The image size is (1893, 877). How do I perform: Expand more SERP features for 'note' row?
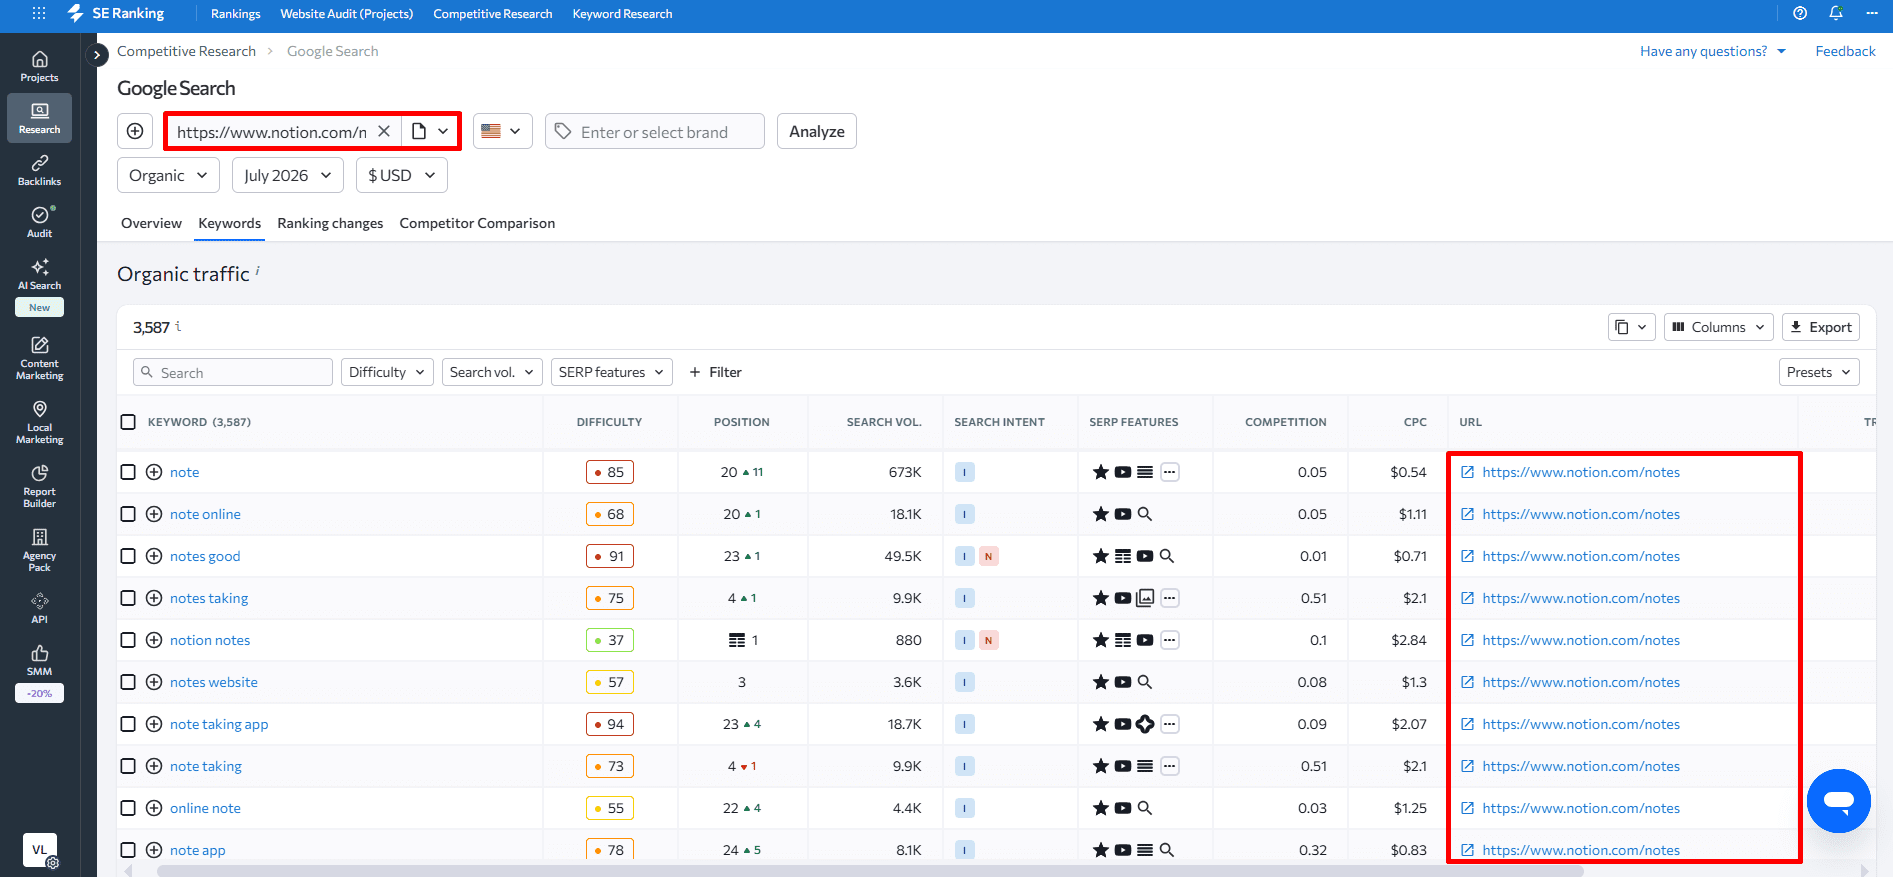tap(1169, 472)
